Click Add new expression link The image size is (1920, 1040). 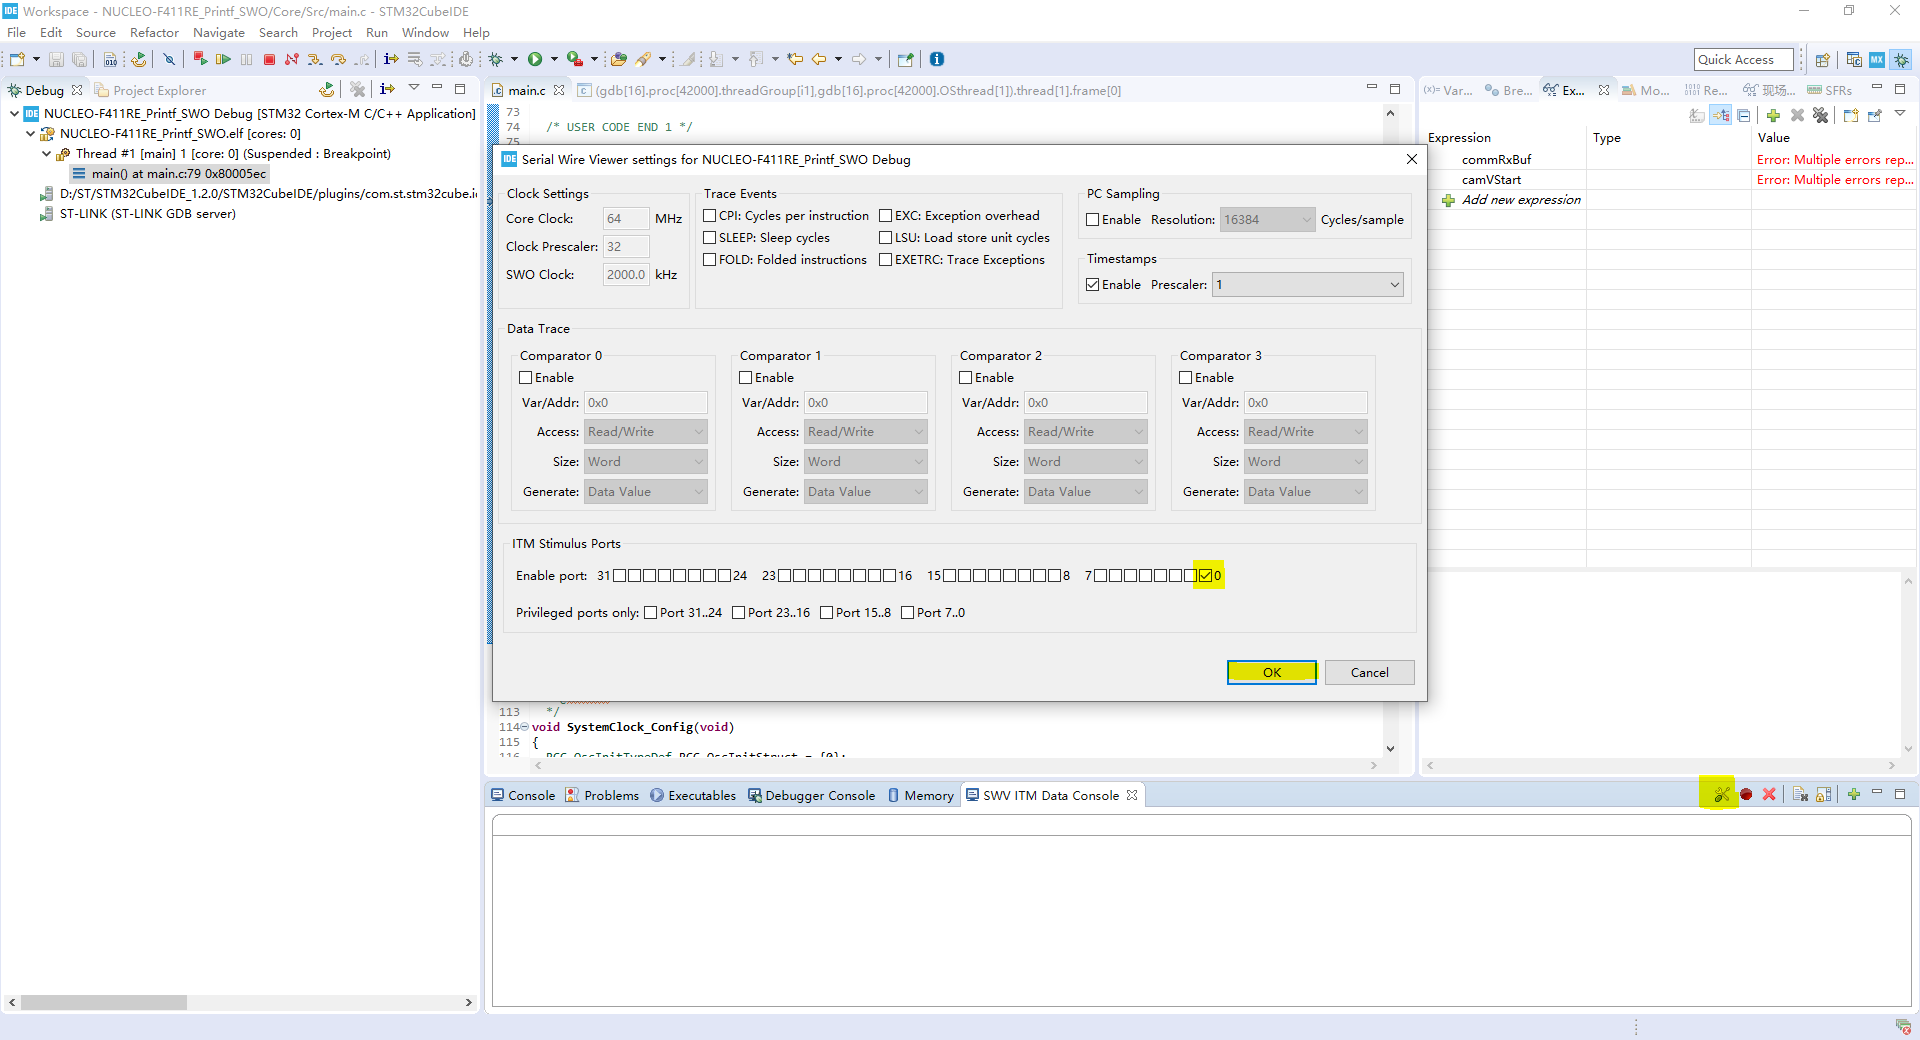coord(1521,200)
